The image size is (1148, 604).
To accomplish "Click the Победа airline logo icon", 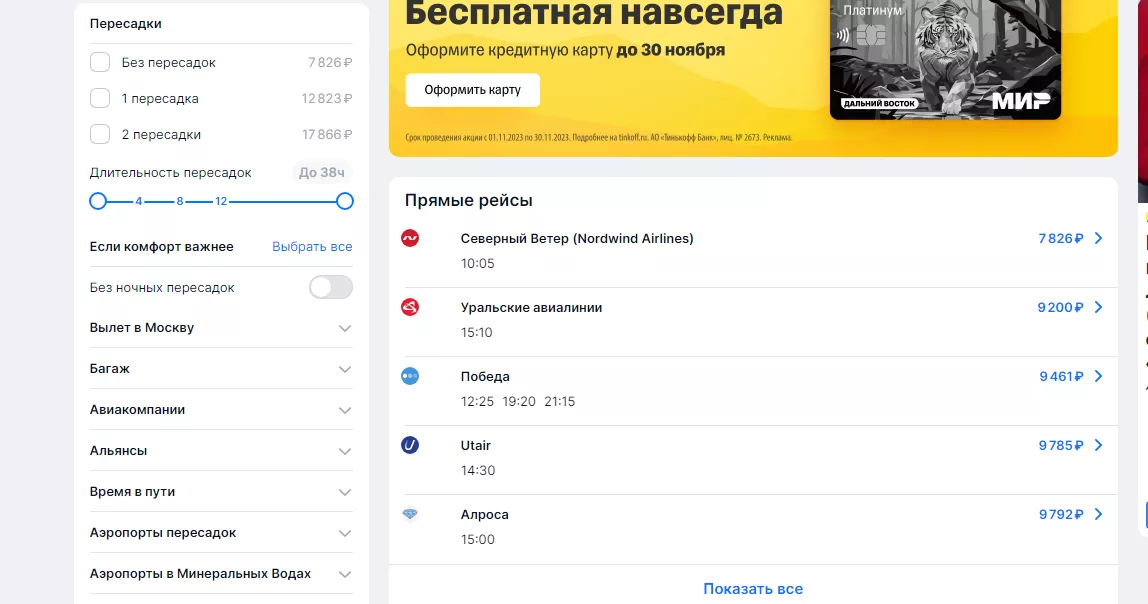I will 410,376.
